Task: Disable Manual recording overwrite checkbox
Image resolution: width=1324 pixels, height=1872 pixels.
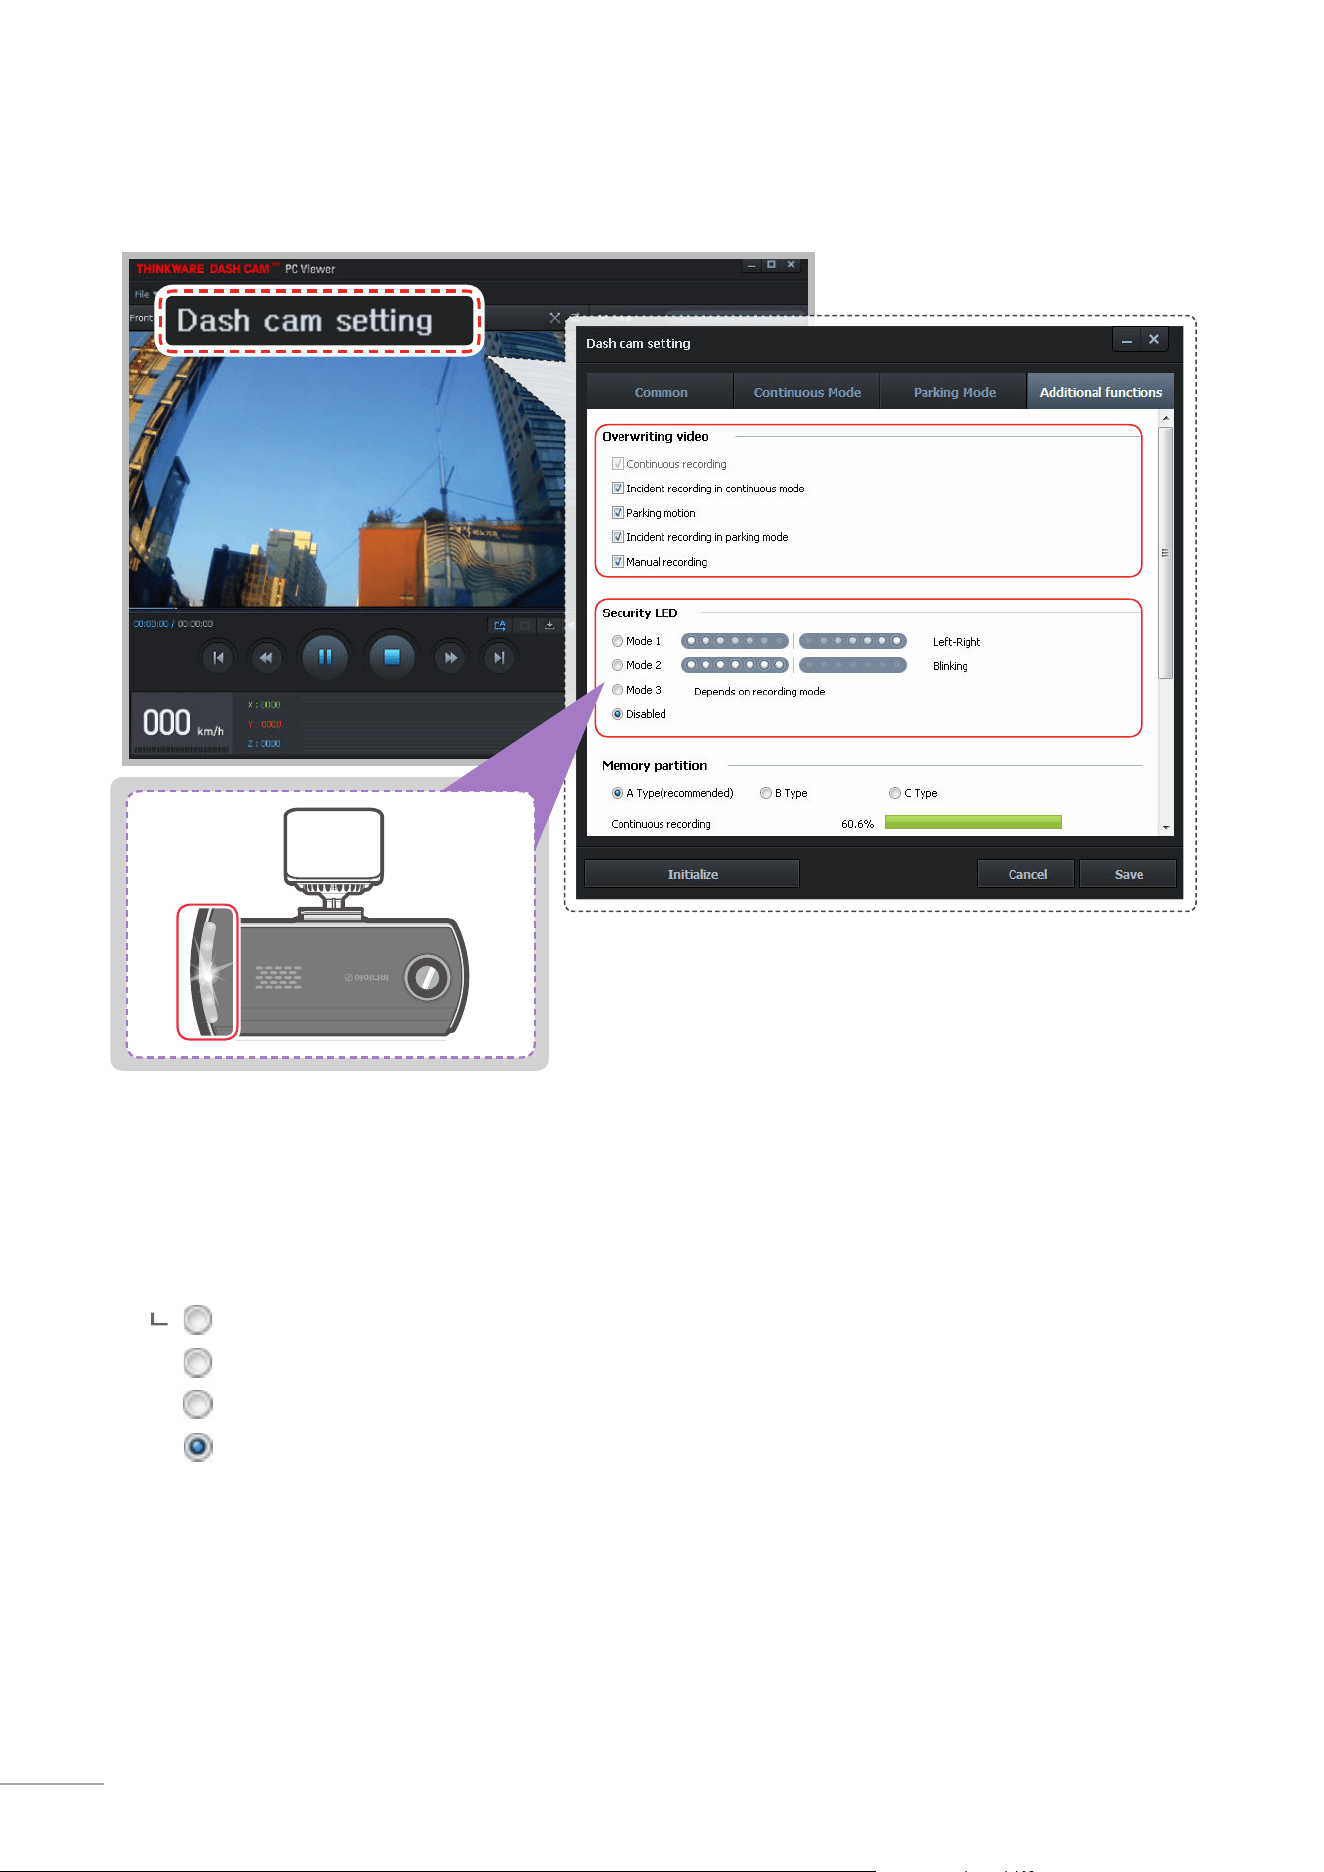Action: 617,562
